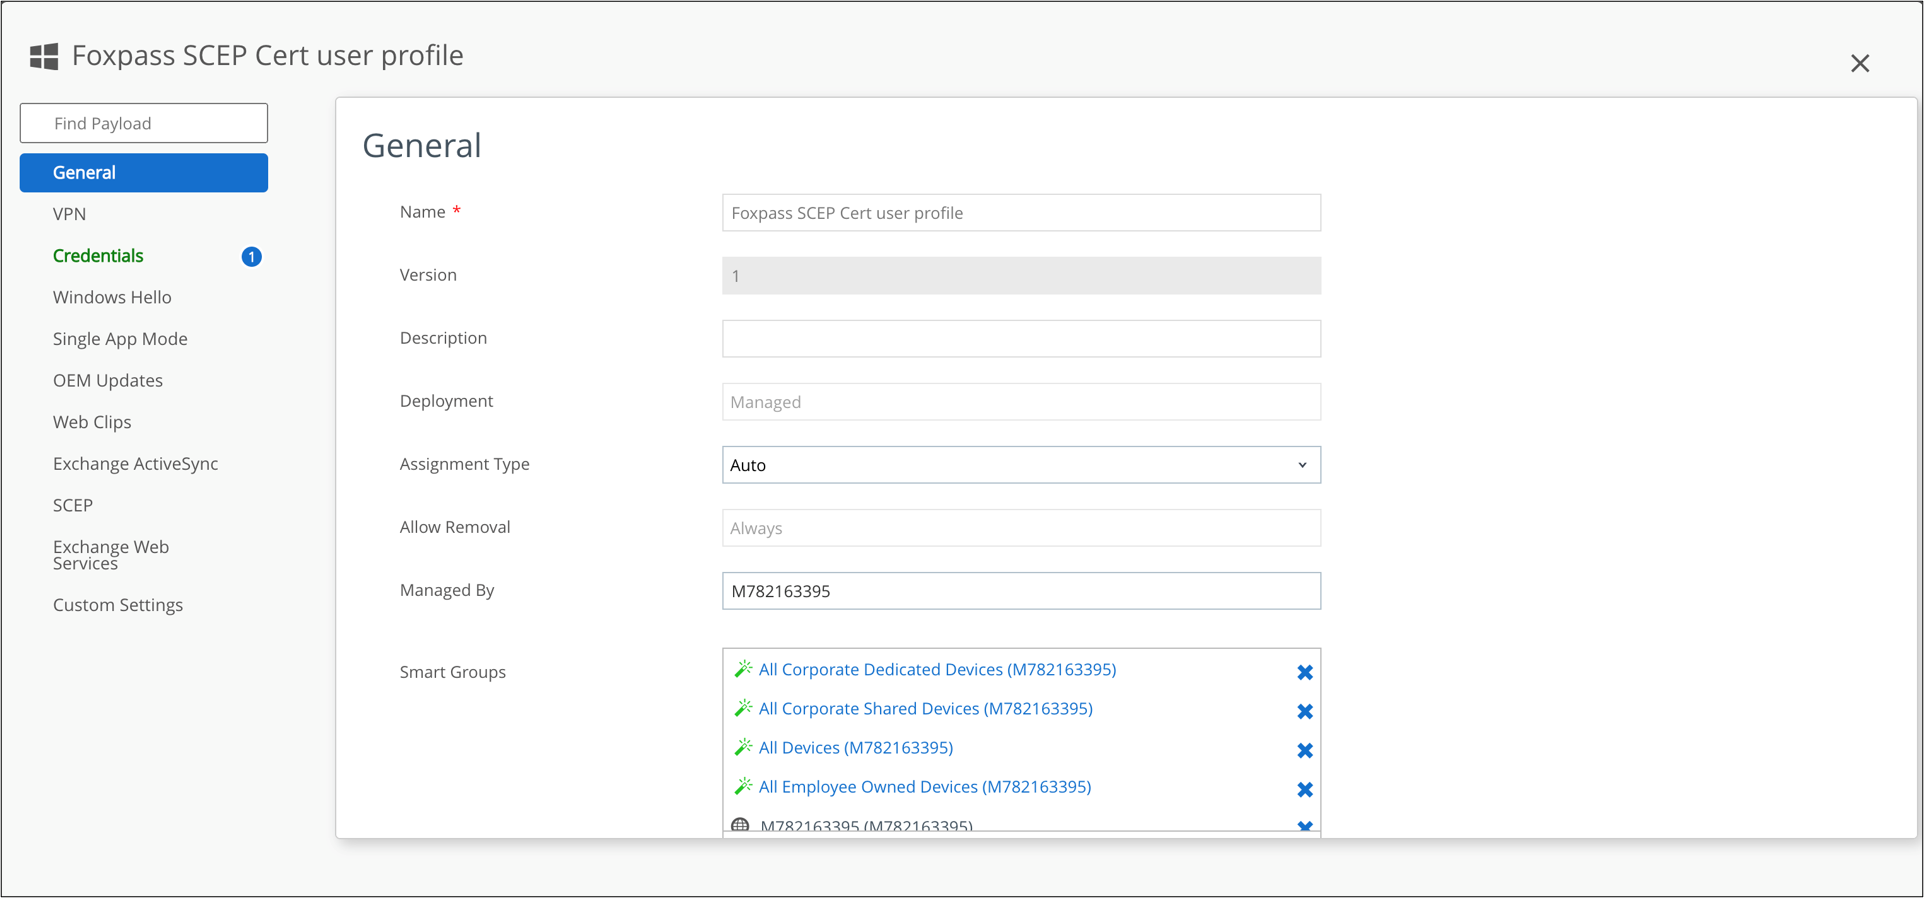This screenshot has height=898, width=1924.
Task: Focus the Managed By field
Action: [x=1020, y=591]
